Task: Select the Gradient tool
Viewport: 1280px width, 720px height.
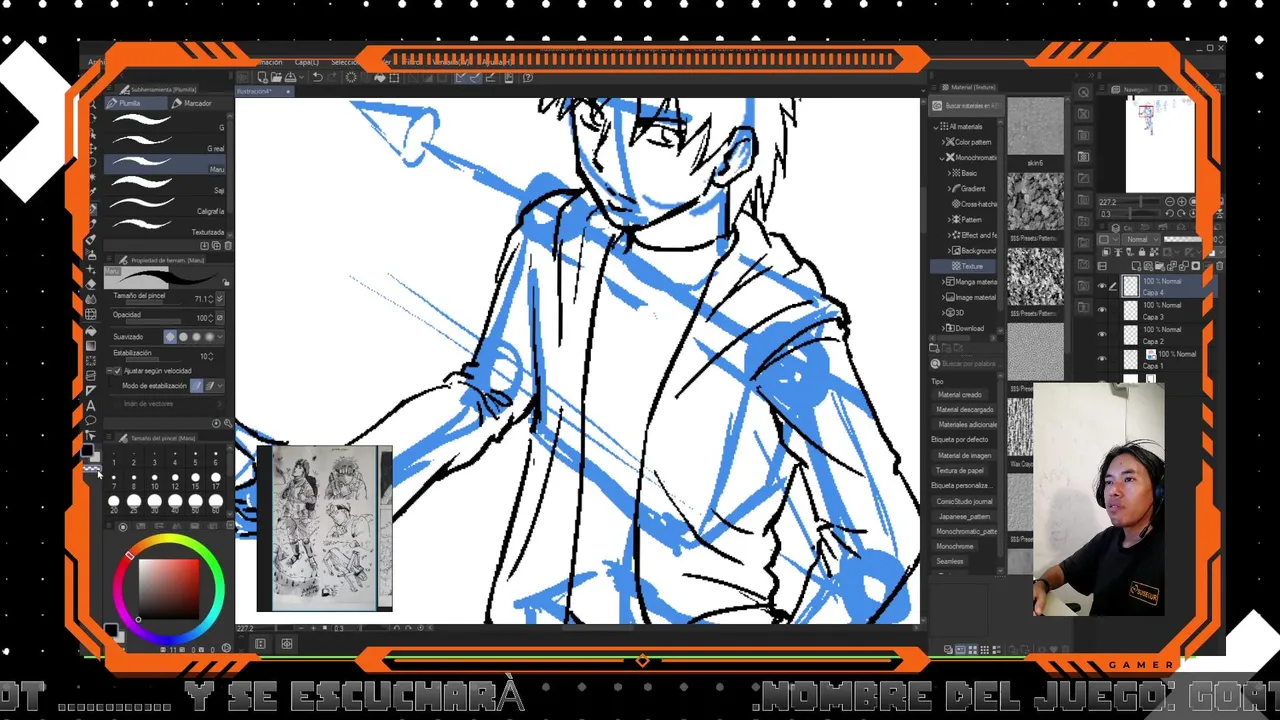Action: tap(90, 346)
